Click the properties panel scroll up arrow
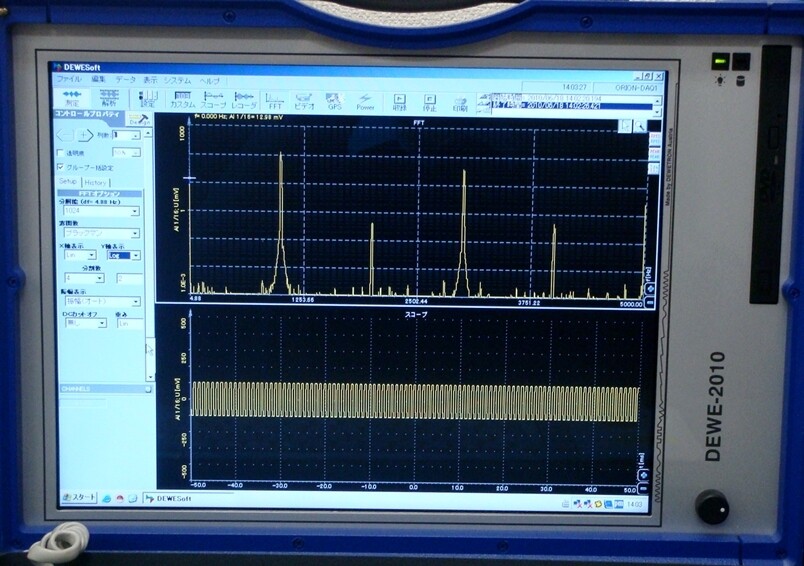 (148, 134)
